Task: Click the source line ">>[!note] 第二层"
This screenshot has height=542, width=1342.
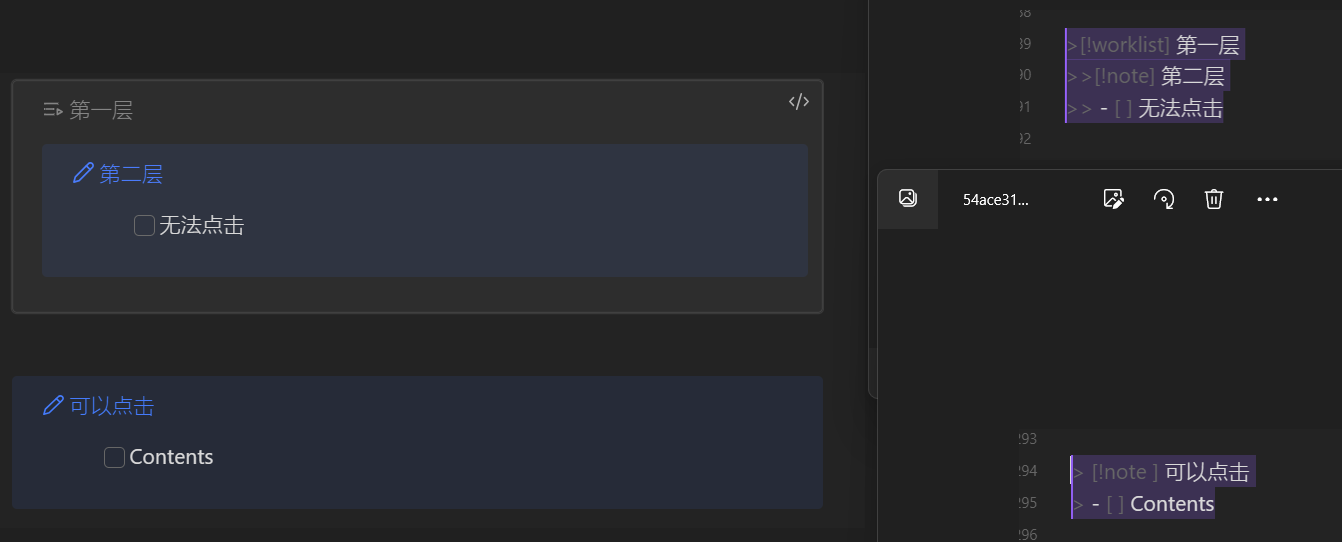Action: click(1148, 75)
